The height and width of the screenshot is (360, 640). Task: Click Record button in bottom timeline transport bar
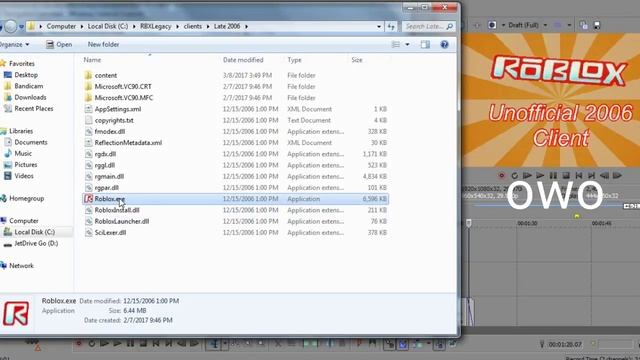point(79,344)
